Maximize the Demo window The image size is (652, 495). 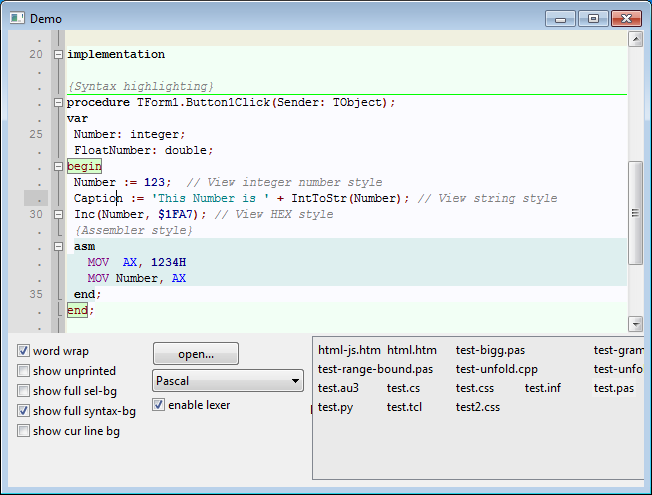[593, 19]
